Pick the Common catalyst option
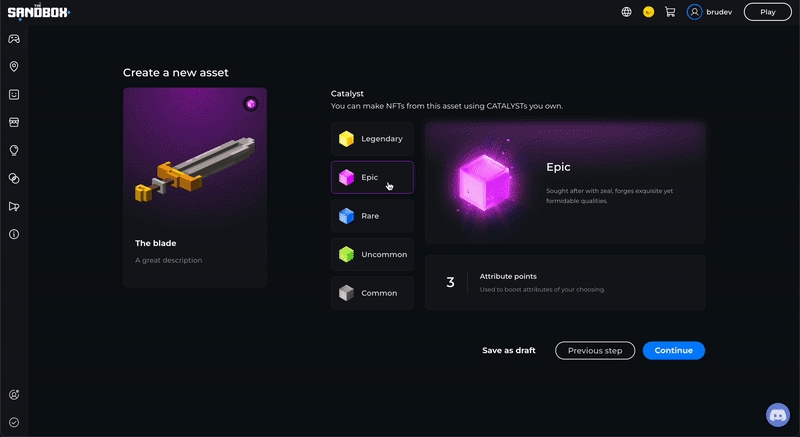The image size is (800, 437). 372,293
